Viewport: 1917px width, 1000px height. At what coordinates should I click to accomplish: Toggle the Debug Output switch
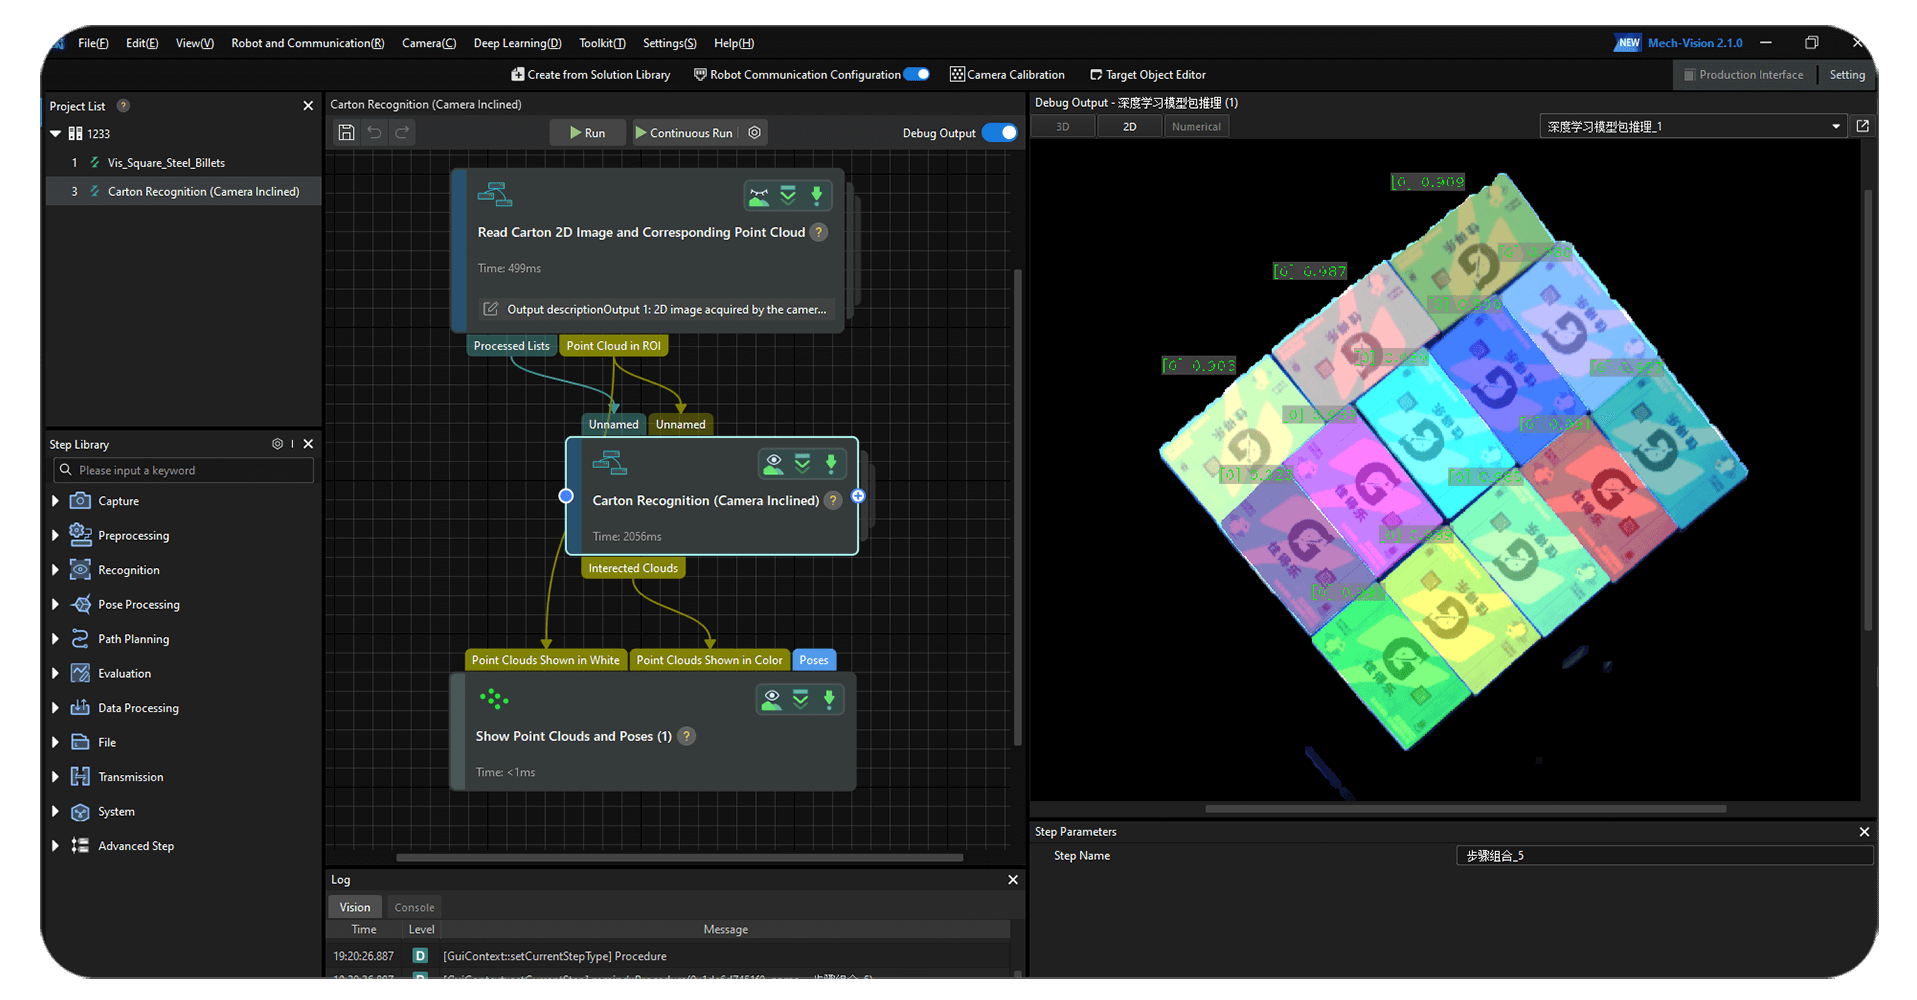(x=998, y=133)
